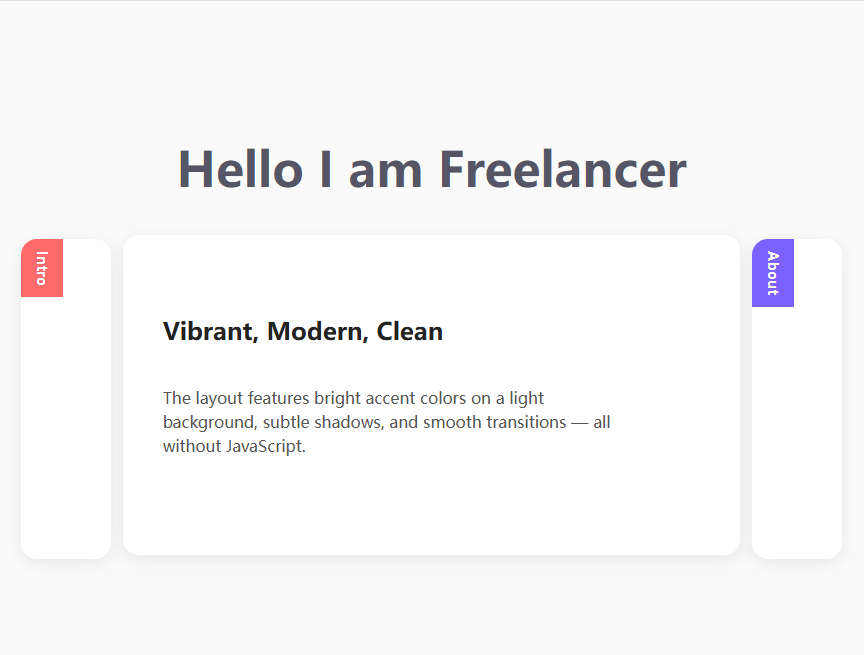
Task: Click the word "Modern" in the card title
Action: pyautogui.click(x=315, y=331)
